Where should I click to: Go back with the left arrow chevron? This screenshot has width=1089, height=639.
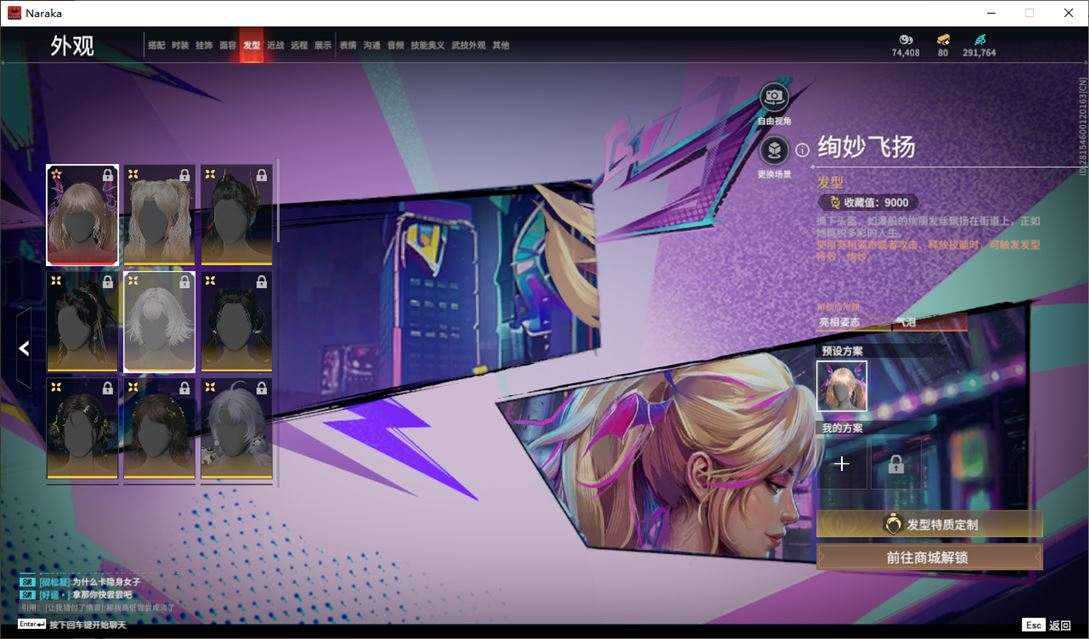(24, 348)
